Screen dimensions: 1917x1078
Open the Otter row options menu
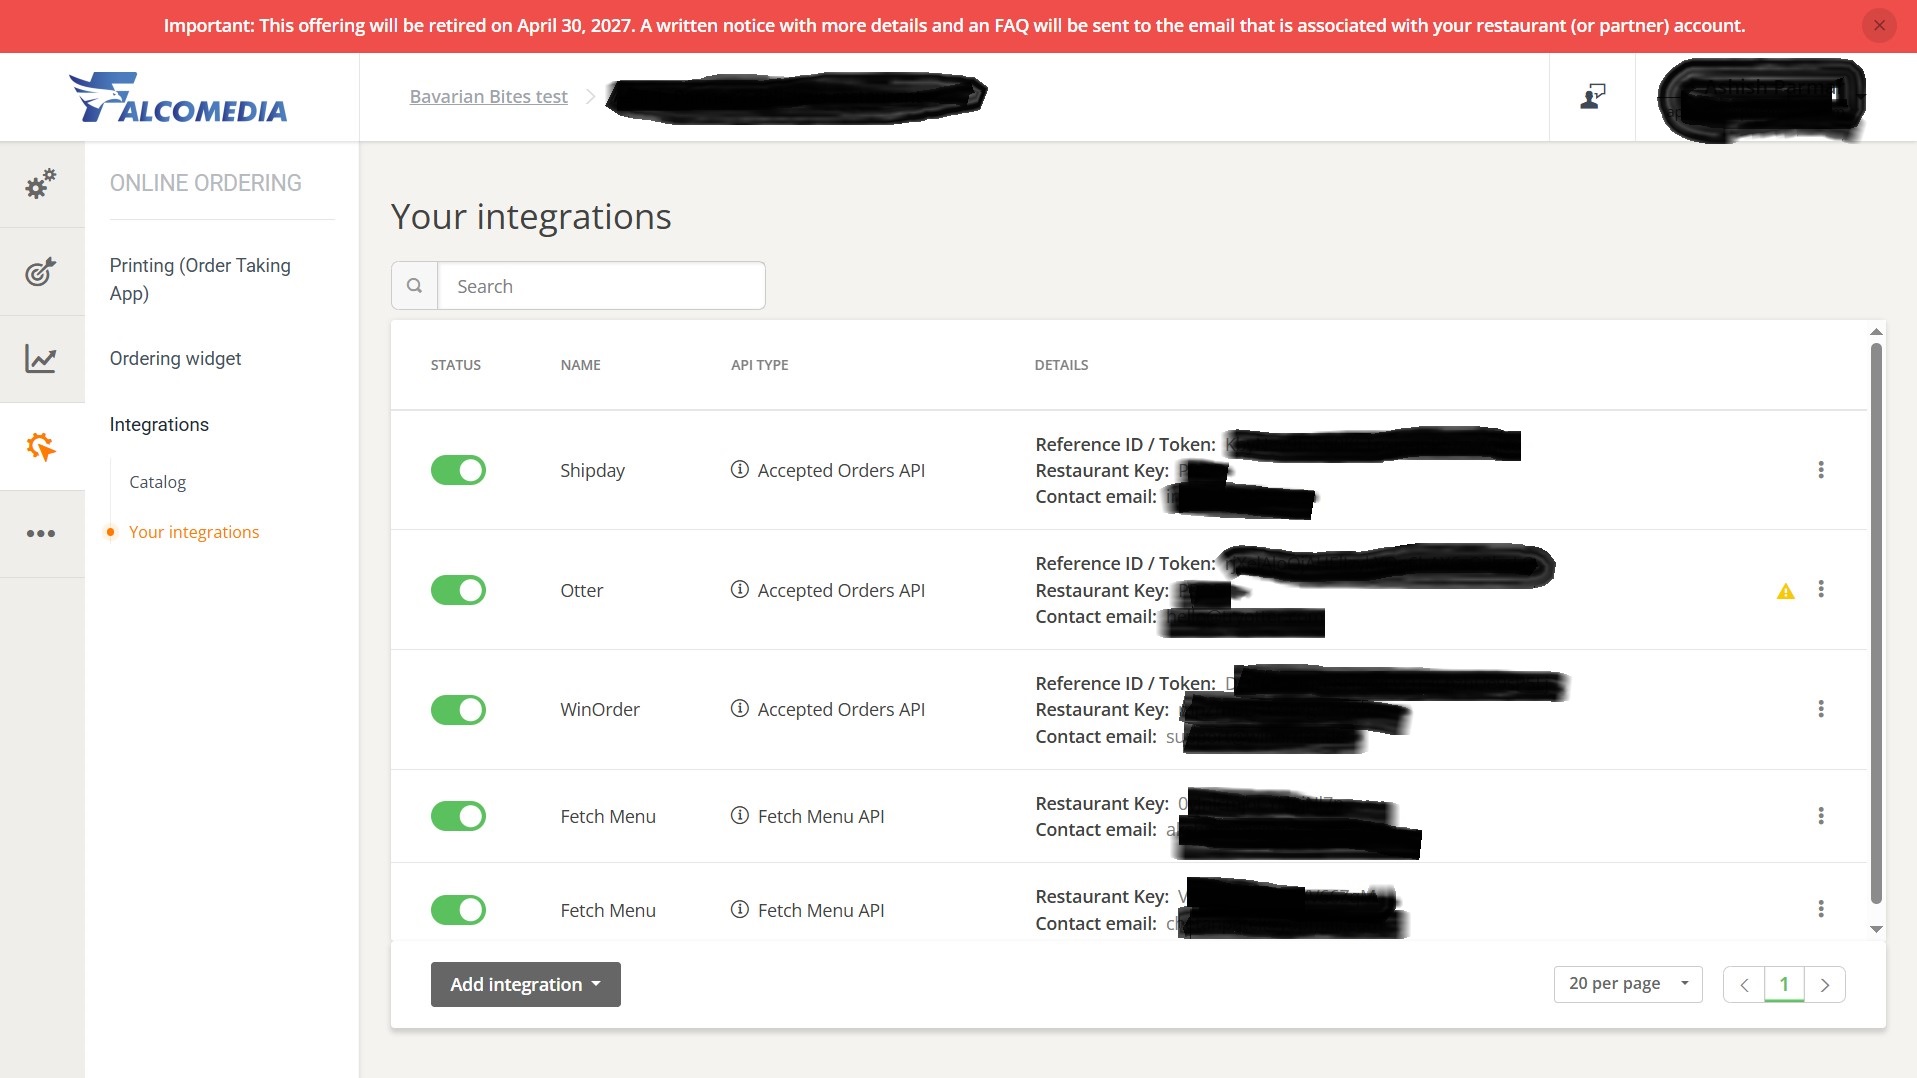pos(1820,590)
